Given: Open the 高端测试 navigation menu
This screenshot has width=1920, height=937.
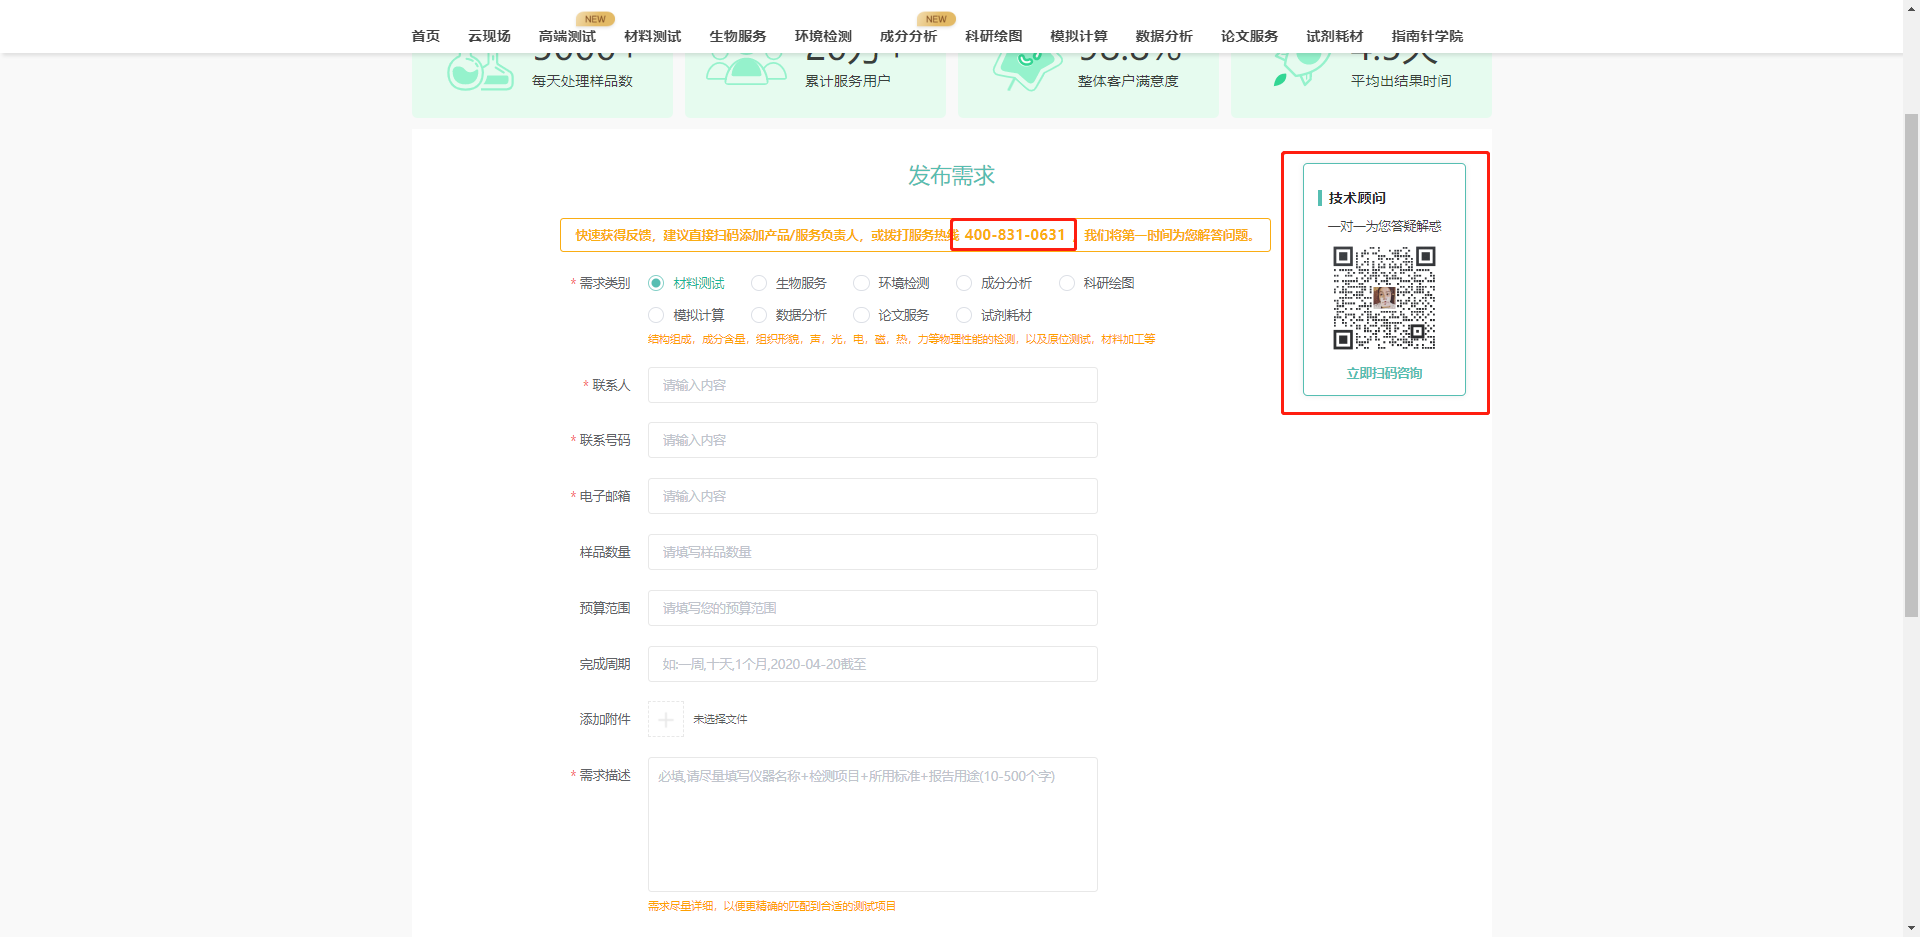Looking at the screenshot, I should (567, 36).
